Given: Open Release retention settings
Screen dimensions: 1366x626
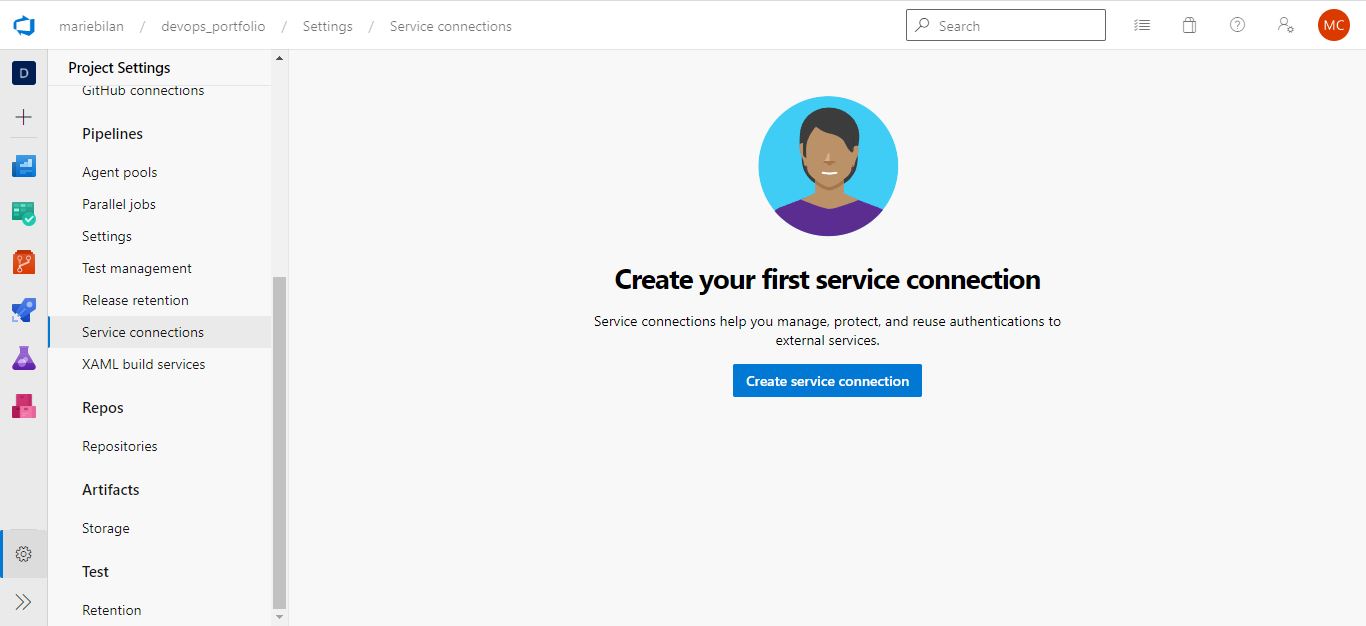Looking at the screenshot, I should pyautogui.click(x=135, y=300).
